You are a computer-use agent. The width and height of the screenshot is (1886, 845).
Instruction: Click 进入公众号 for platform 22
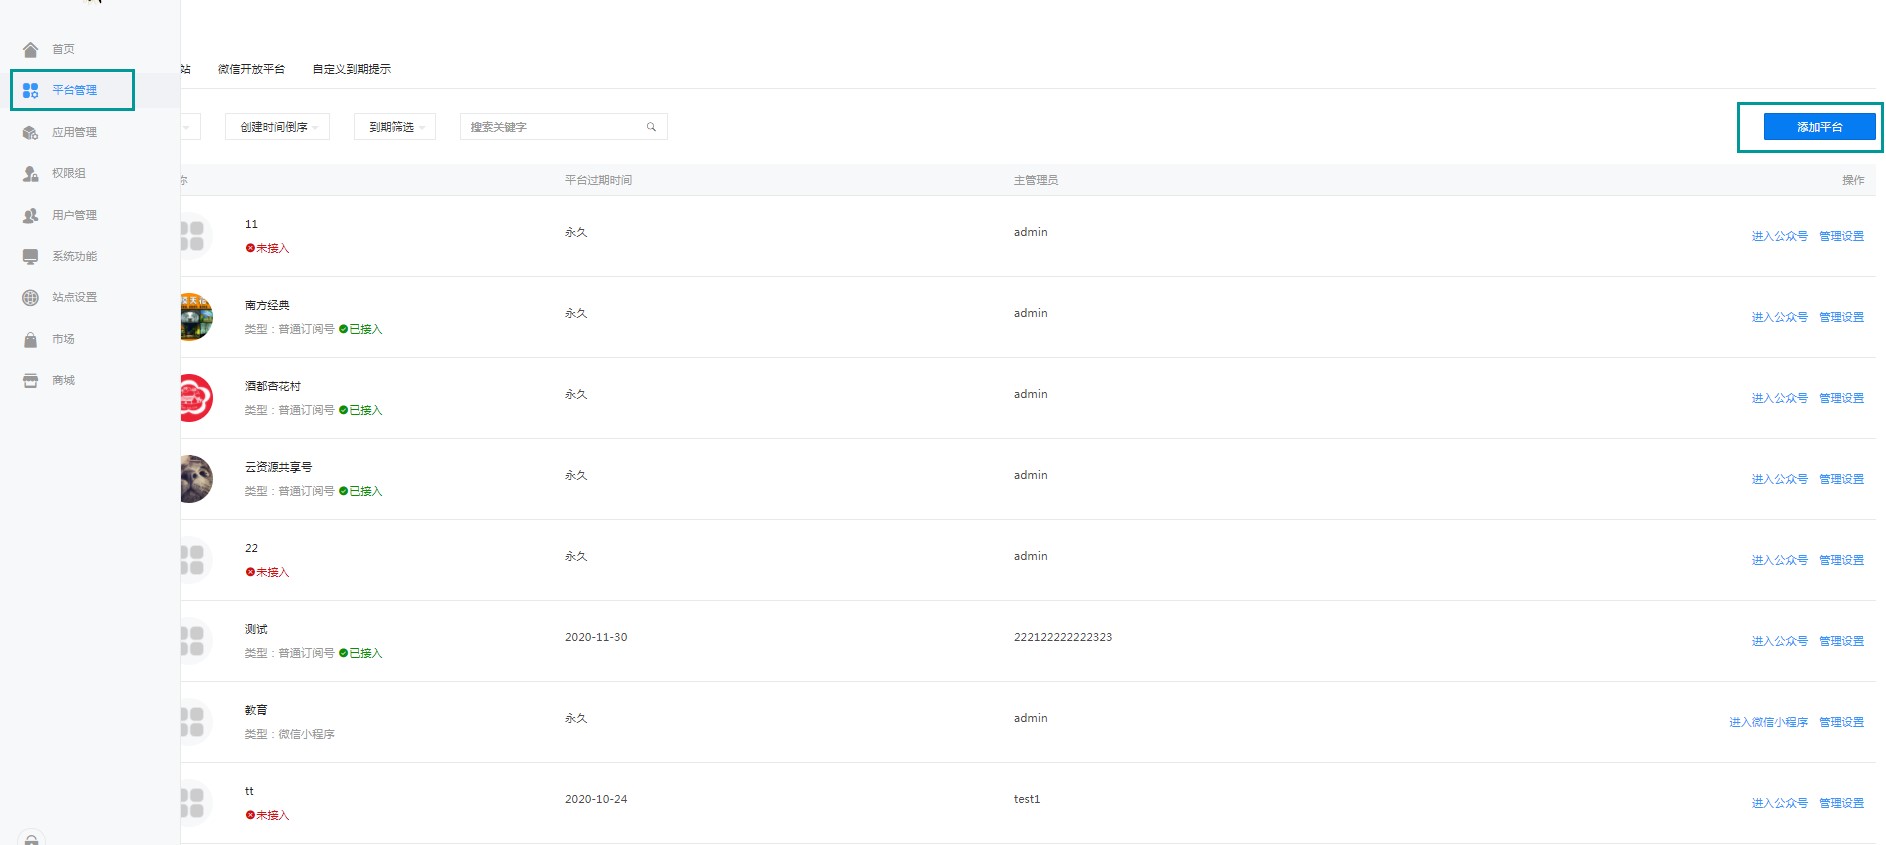click(1779, 560)
